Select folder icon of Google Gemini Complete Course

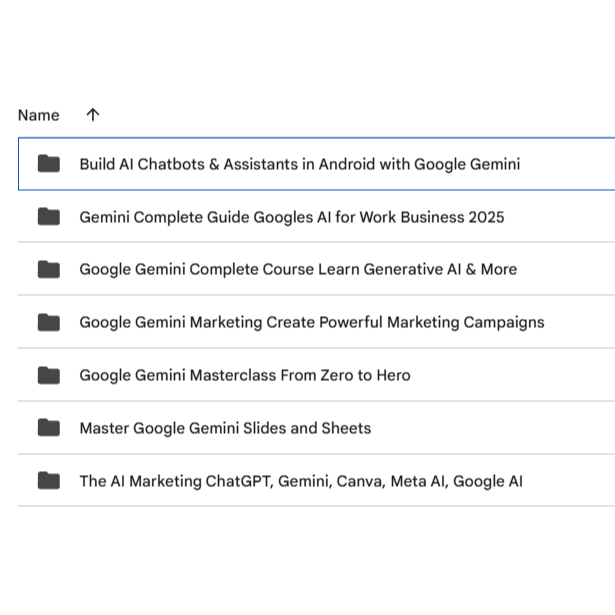[49, 270]
